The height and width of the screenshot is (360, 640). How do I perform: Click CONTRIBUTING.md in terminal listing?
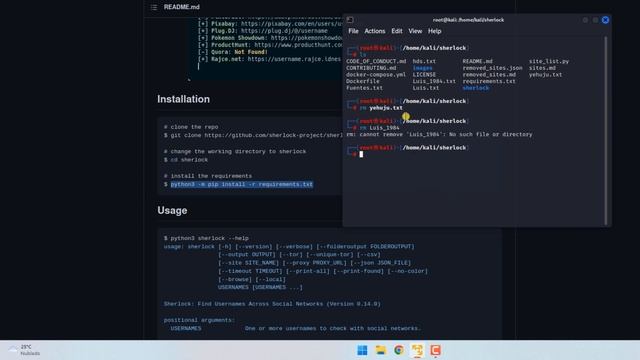371,68
